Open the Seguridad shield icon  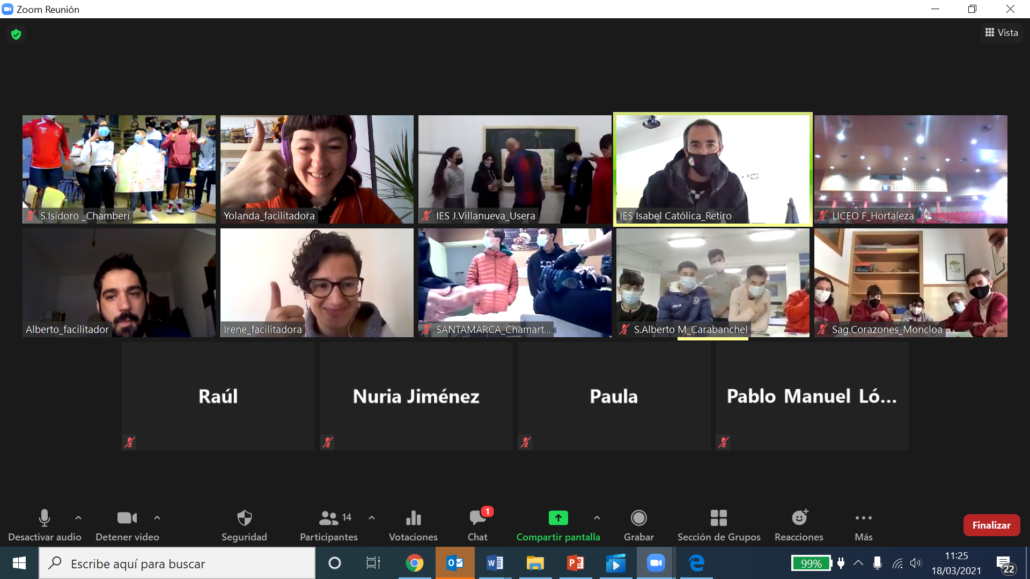coord(244,518)
